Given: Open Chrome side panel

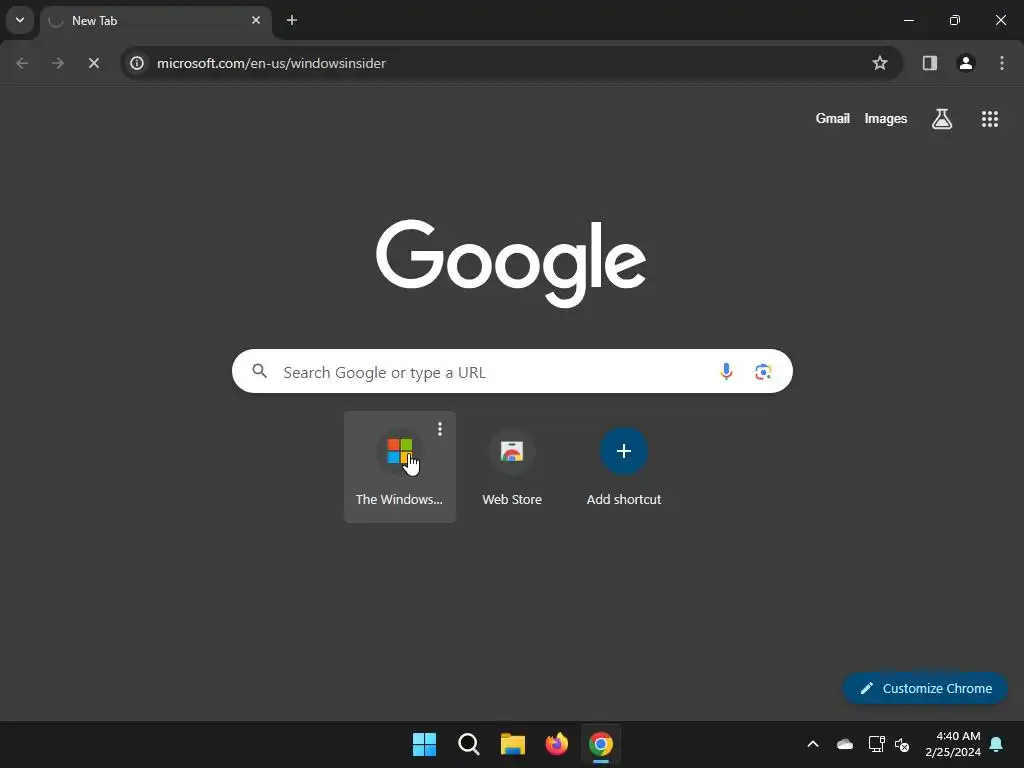Looking at the screenshot, I should [x=930, y=63].
